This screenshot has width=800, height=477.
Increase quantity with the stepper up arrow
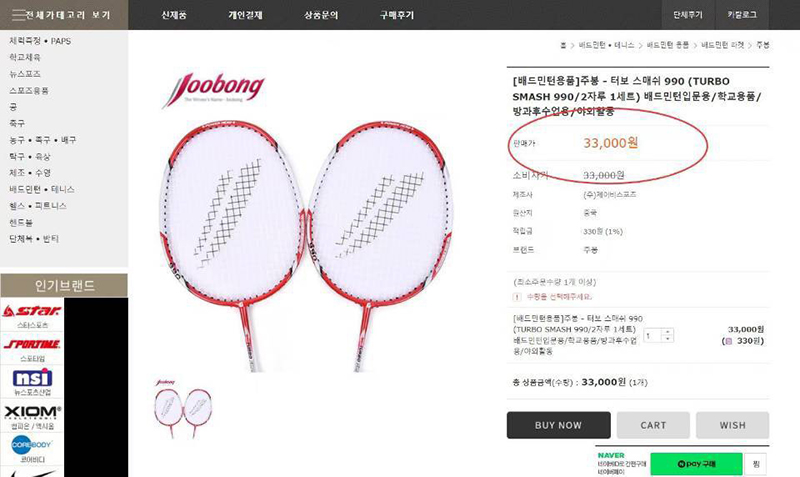pyautogui.click(x=667, y=332)
